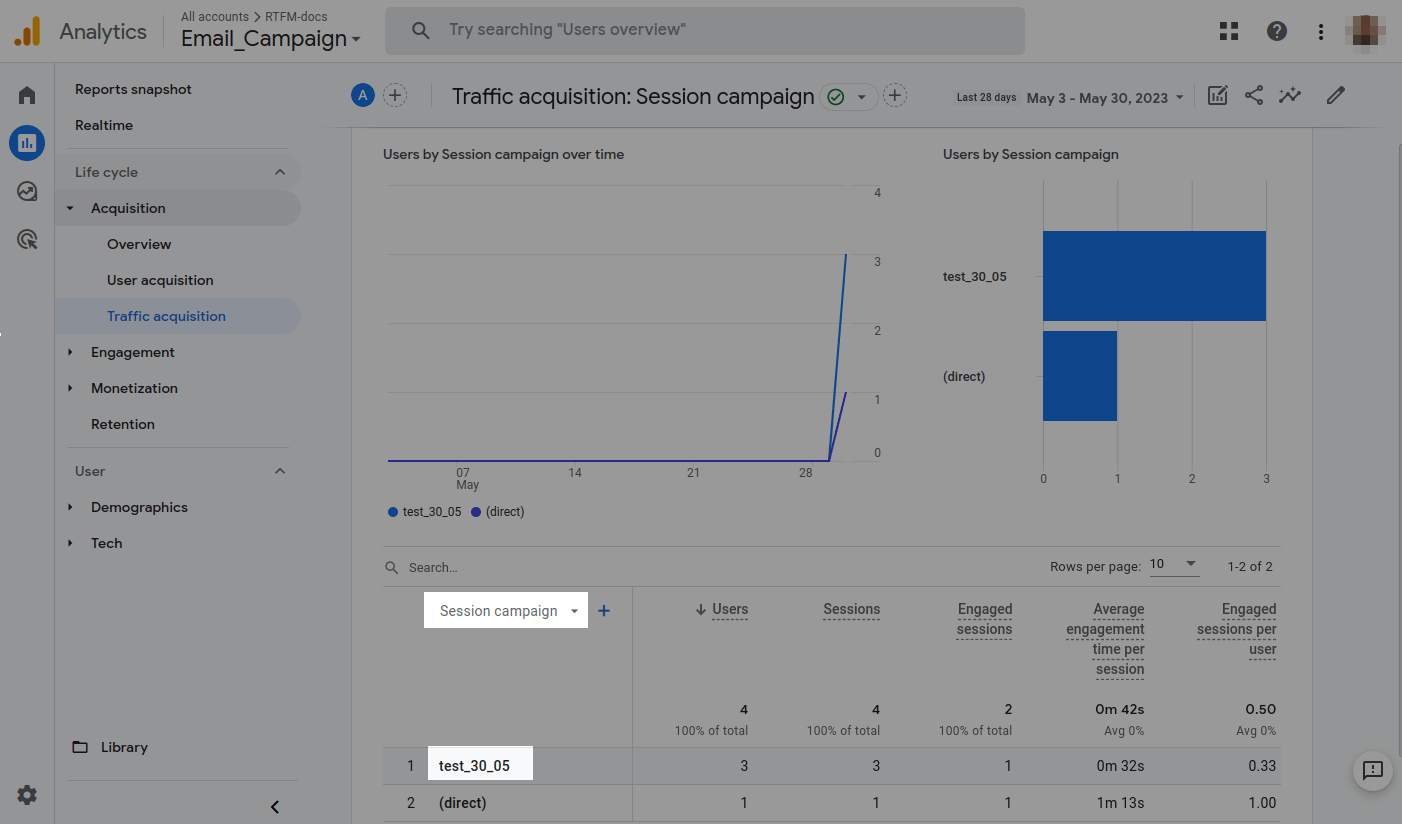Screen dimensions: 1402x824
Task: Open Admin settings gear icon
Action: [x=27, y=795]
